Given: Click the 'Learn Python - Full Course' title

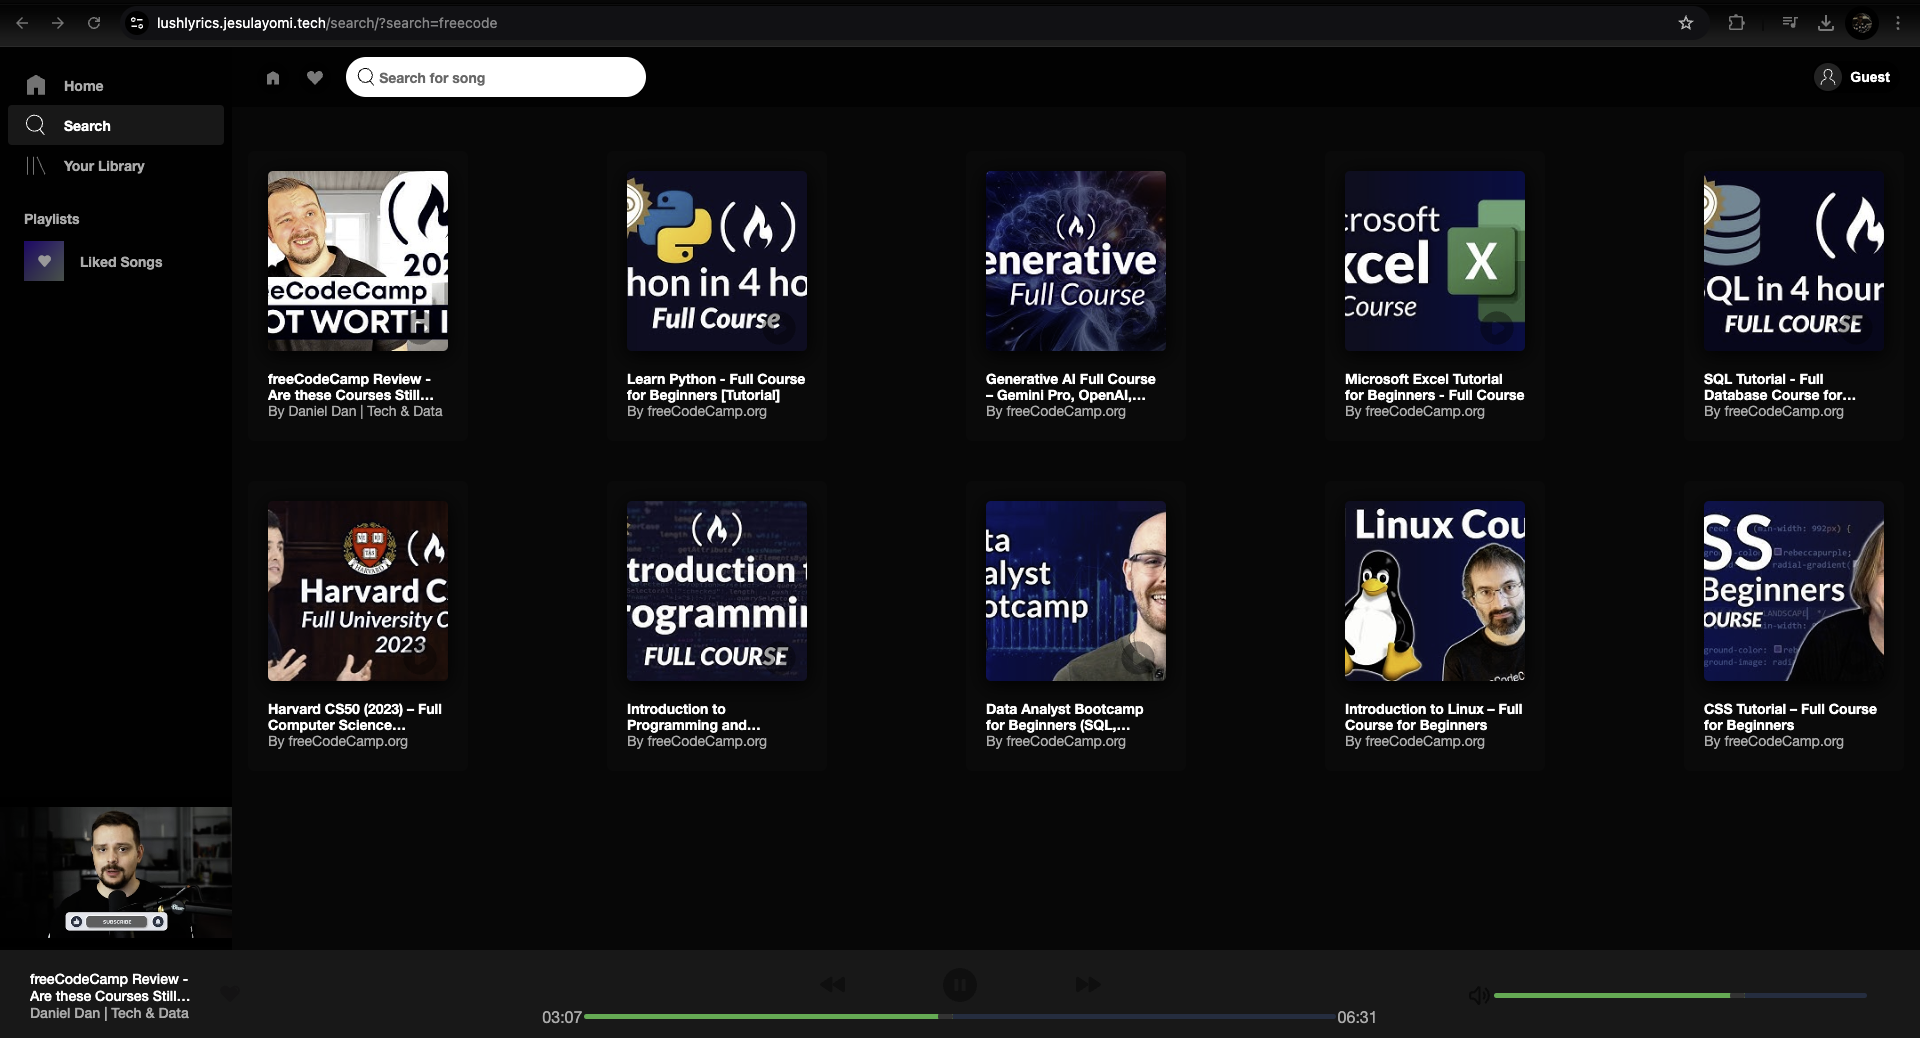Looking at the screenshot, I should (x=716, y=387).
